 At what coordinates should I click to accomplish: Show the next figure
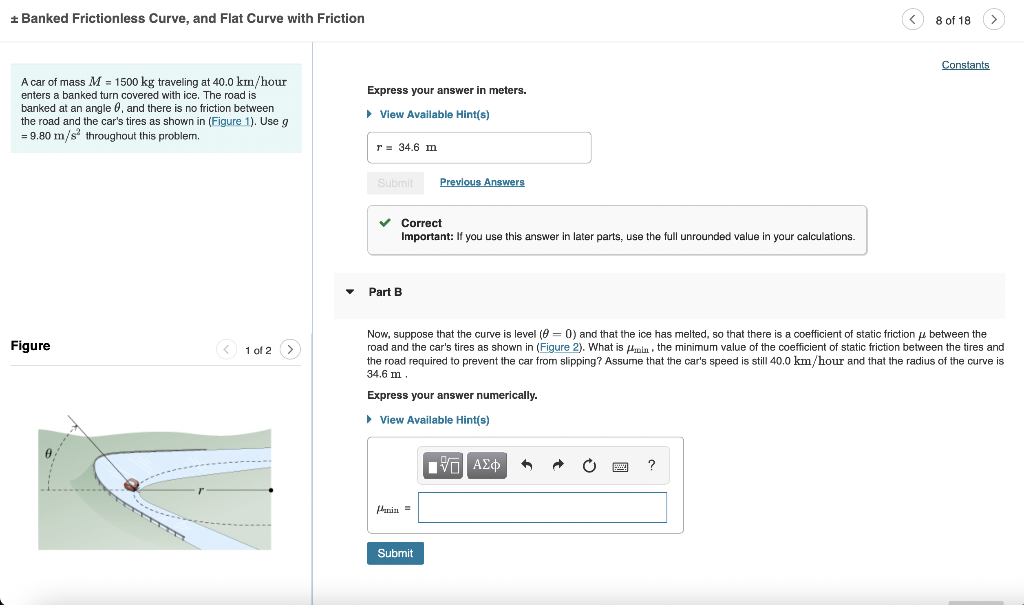click(289, 350)
